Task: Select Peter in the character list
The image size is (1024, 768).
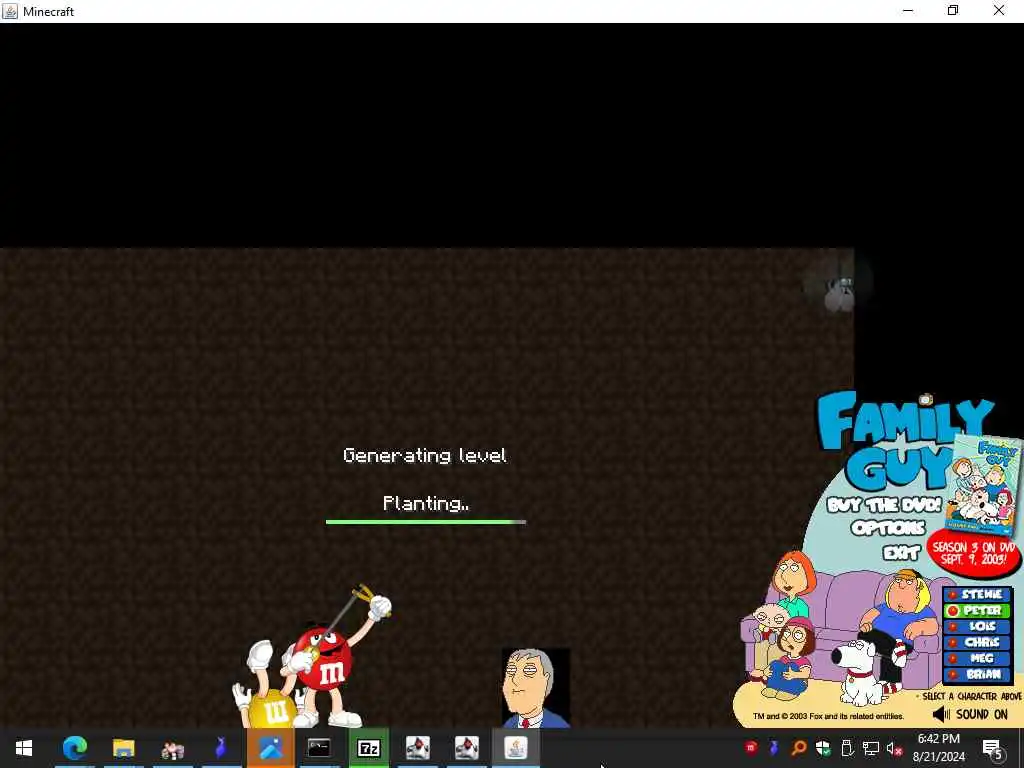Action: click(x=977, y=611)
